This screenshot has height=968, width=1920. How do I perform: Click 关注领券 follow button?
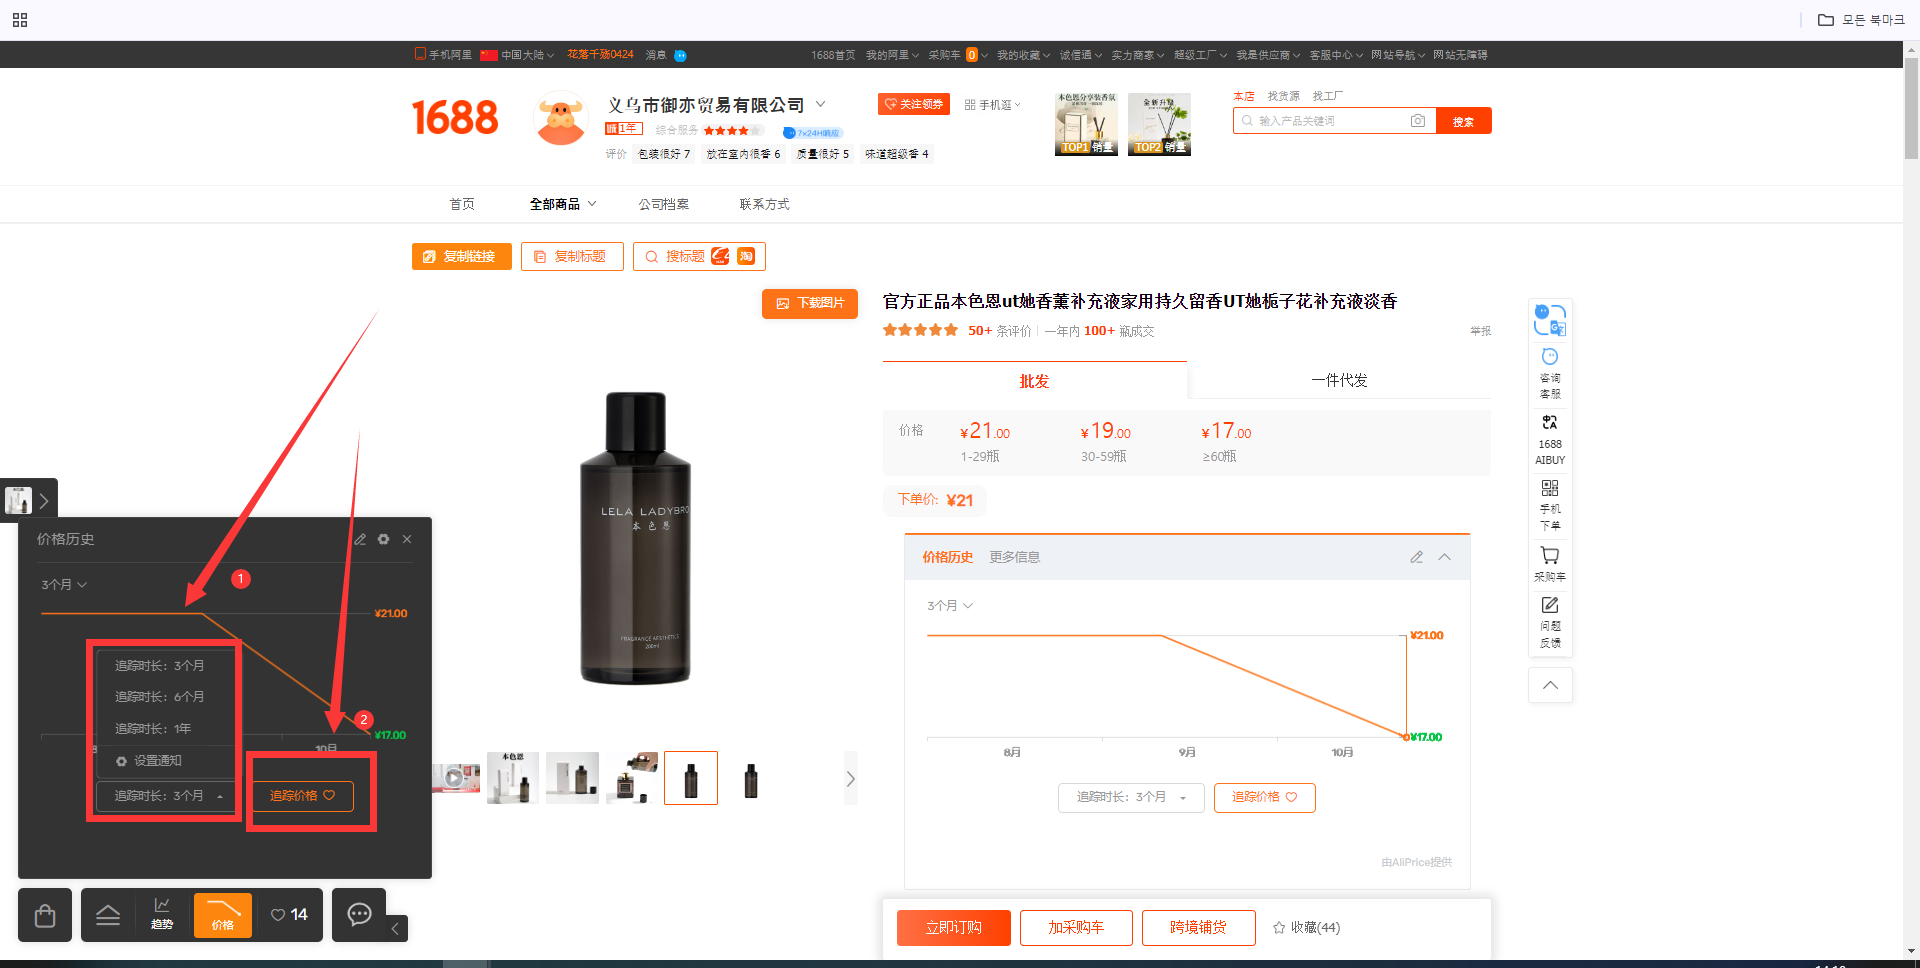coord(914,104)
